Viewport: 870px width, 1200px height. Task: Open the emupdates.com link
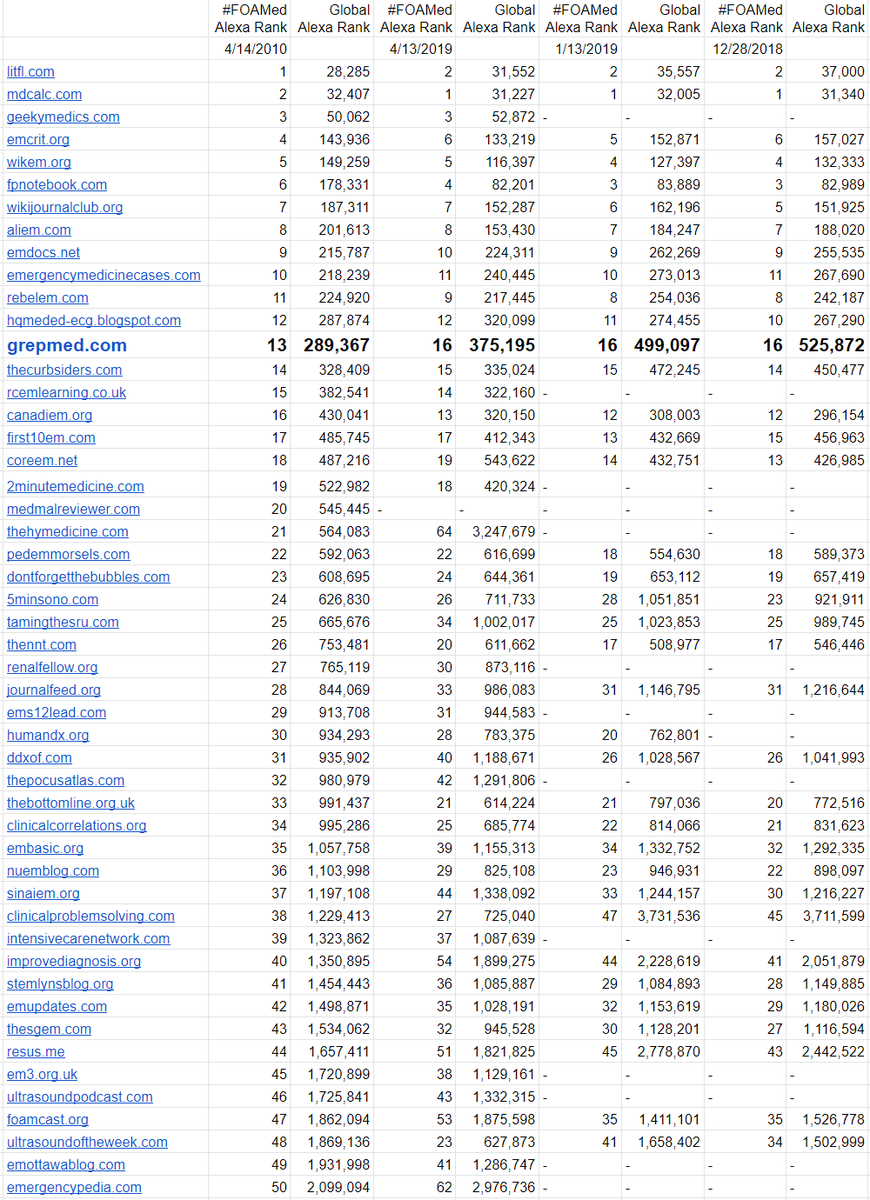57,1007
